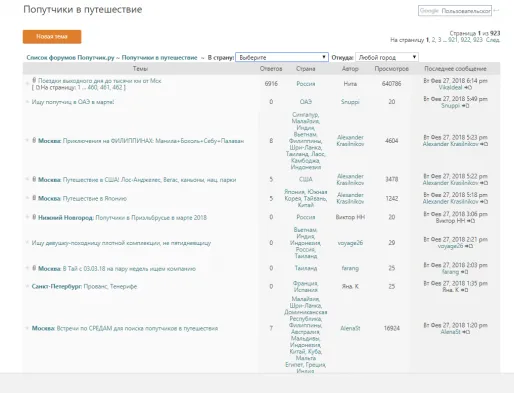Click the attachment paperclip icon on the Поездки выходного дня topic
514x393 pixels.
34,80
